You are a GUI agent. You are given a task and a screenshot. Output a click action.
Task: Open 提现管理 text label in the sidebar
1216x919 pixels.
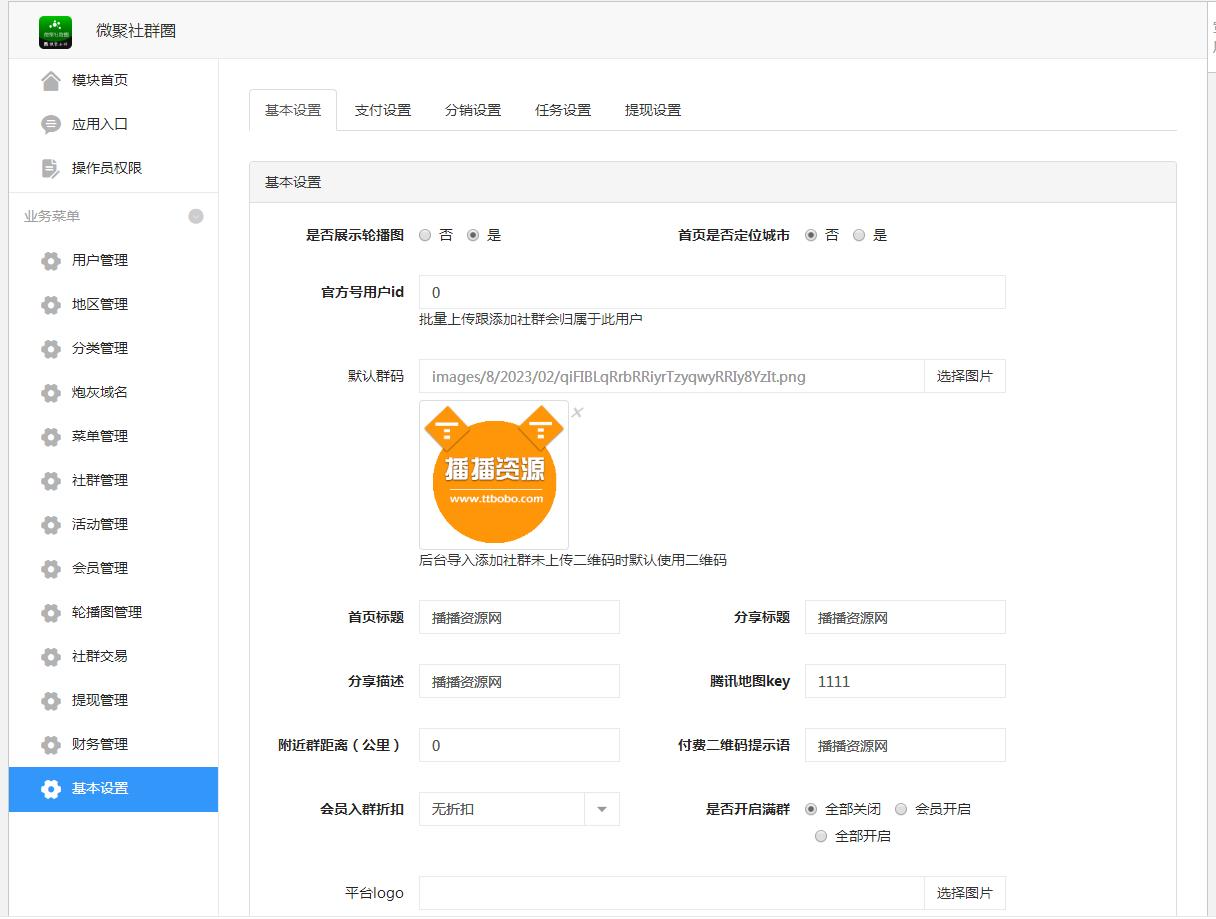point(100,700)
